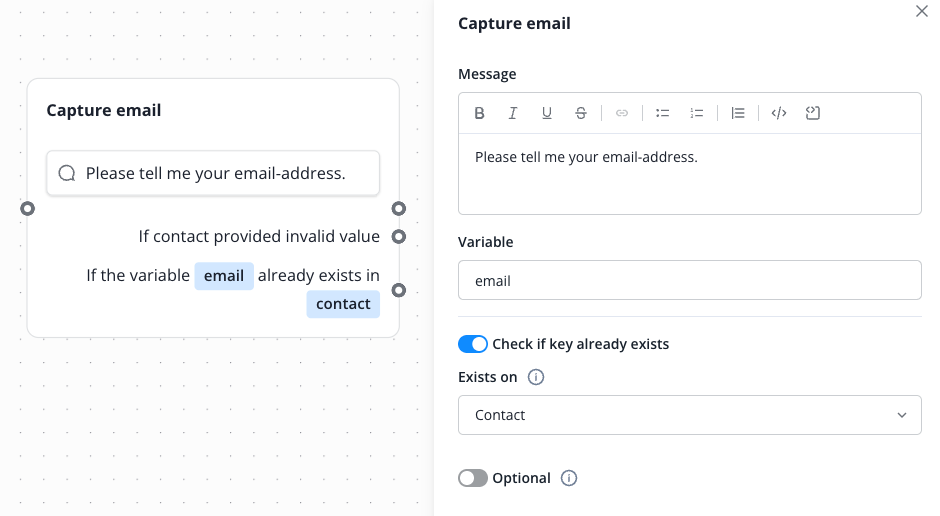Click into the Message text area
This screenshot has height=516, width=940.
(689, 180)
